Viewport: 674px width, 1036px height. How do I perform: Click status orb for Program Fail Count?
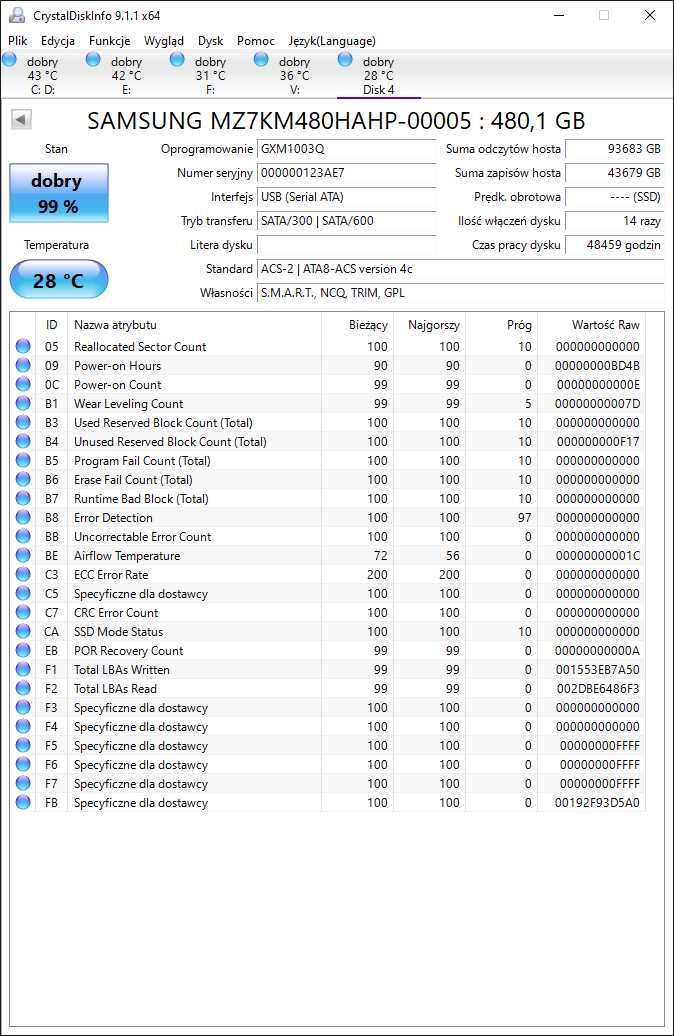click(x=23, y=461)
